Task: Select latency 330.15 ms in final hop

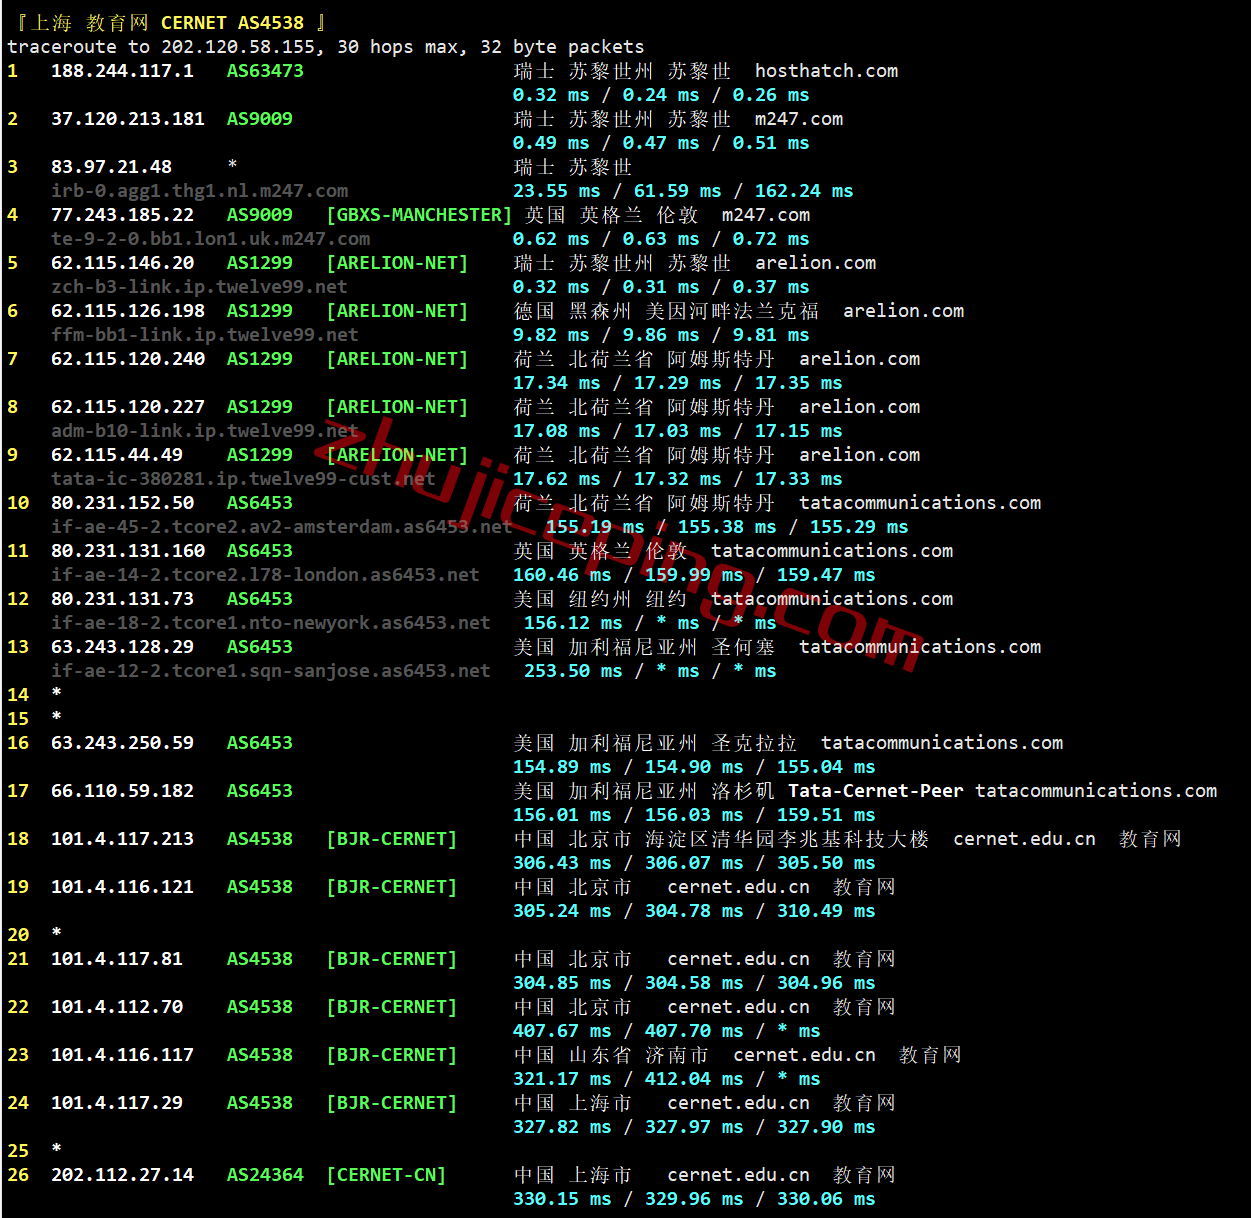Action: [x=562, y=1199]
